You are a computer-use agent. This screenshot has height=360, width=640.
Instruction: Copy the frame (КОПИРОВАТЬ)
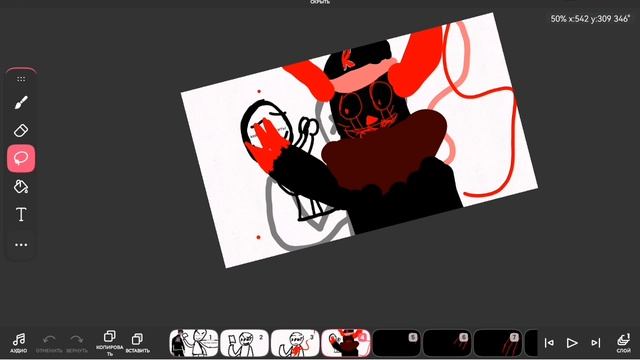pyautogui.click(x=109, y=343)
